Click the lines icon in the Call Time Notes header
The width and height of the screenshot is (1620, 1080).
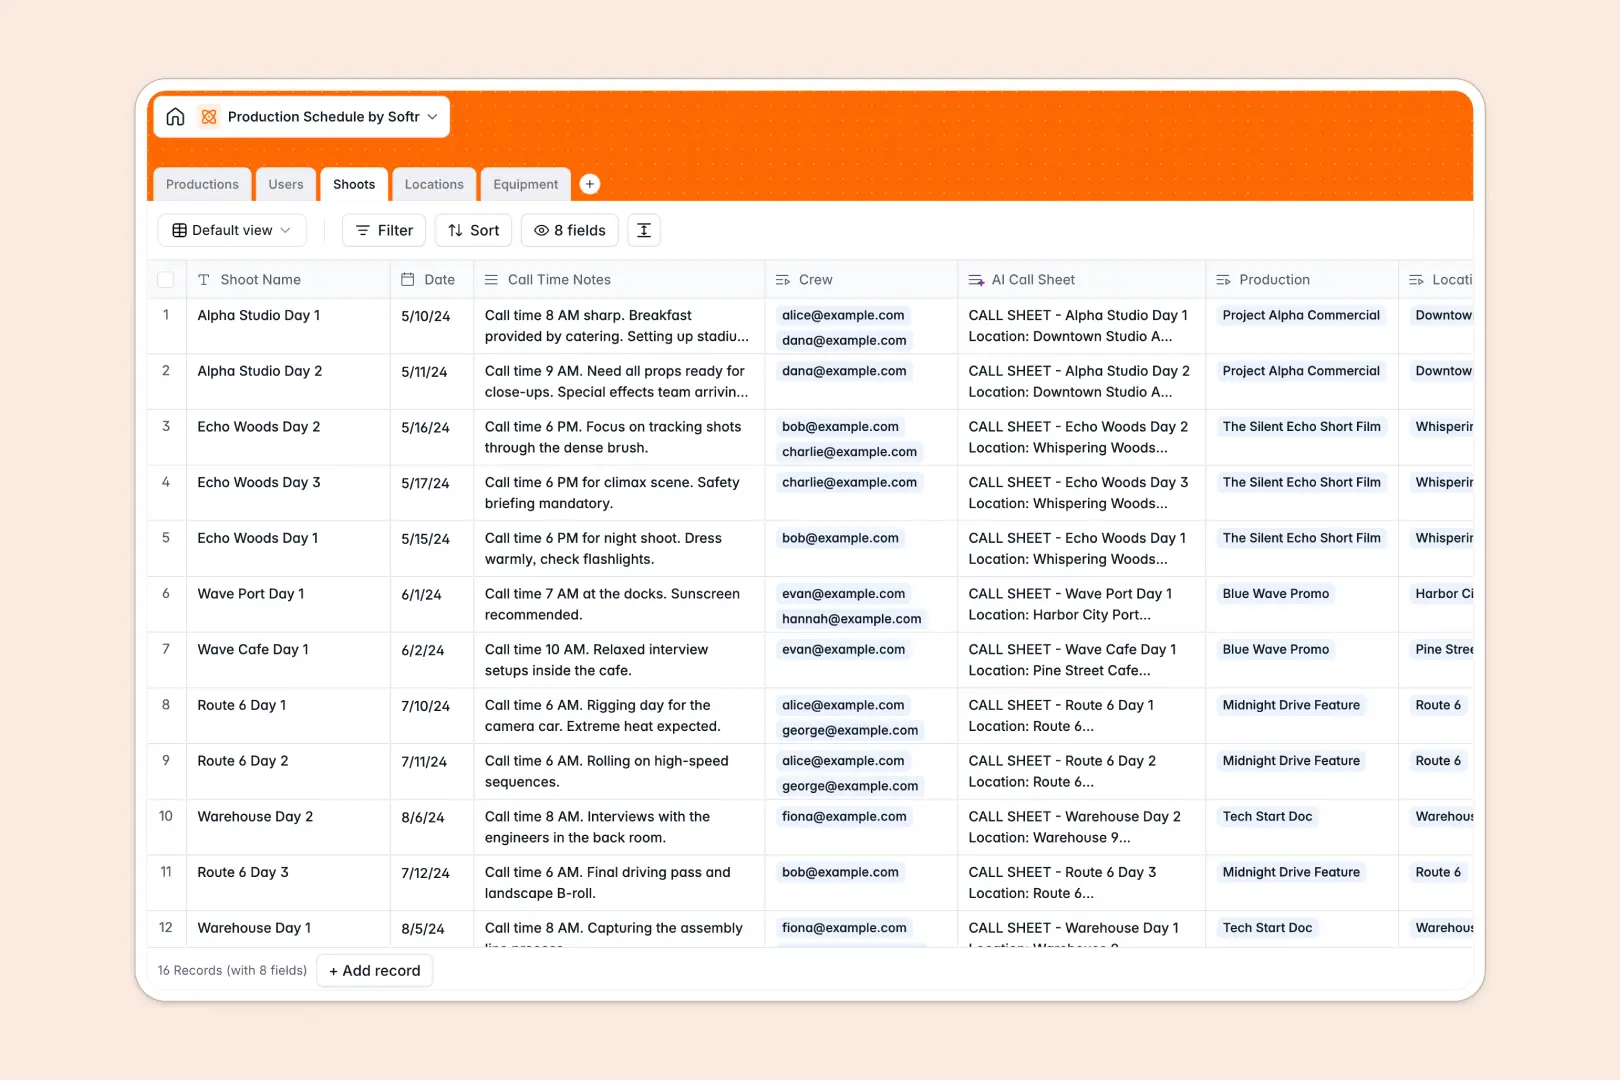(x=490, y=279)
